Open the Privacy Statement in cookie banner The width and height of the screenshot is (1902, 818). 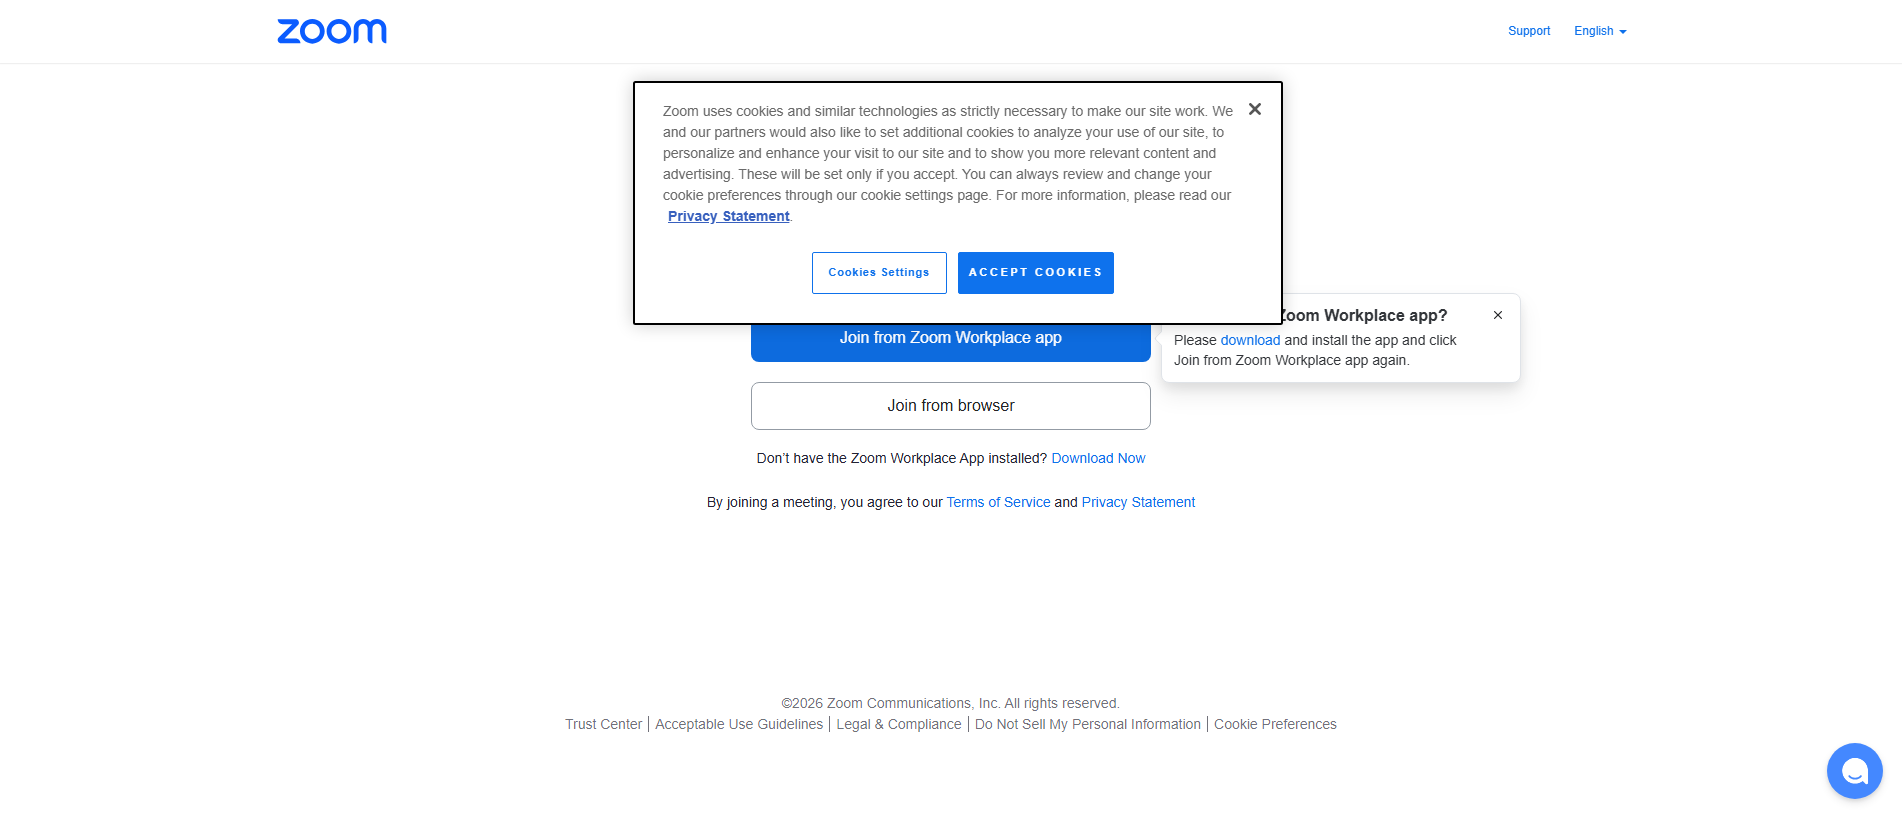coord(729,216)
